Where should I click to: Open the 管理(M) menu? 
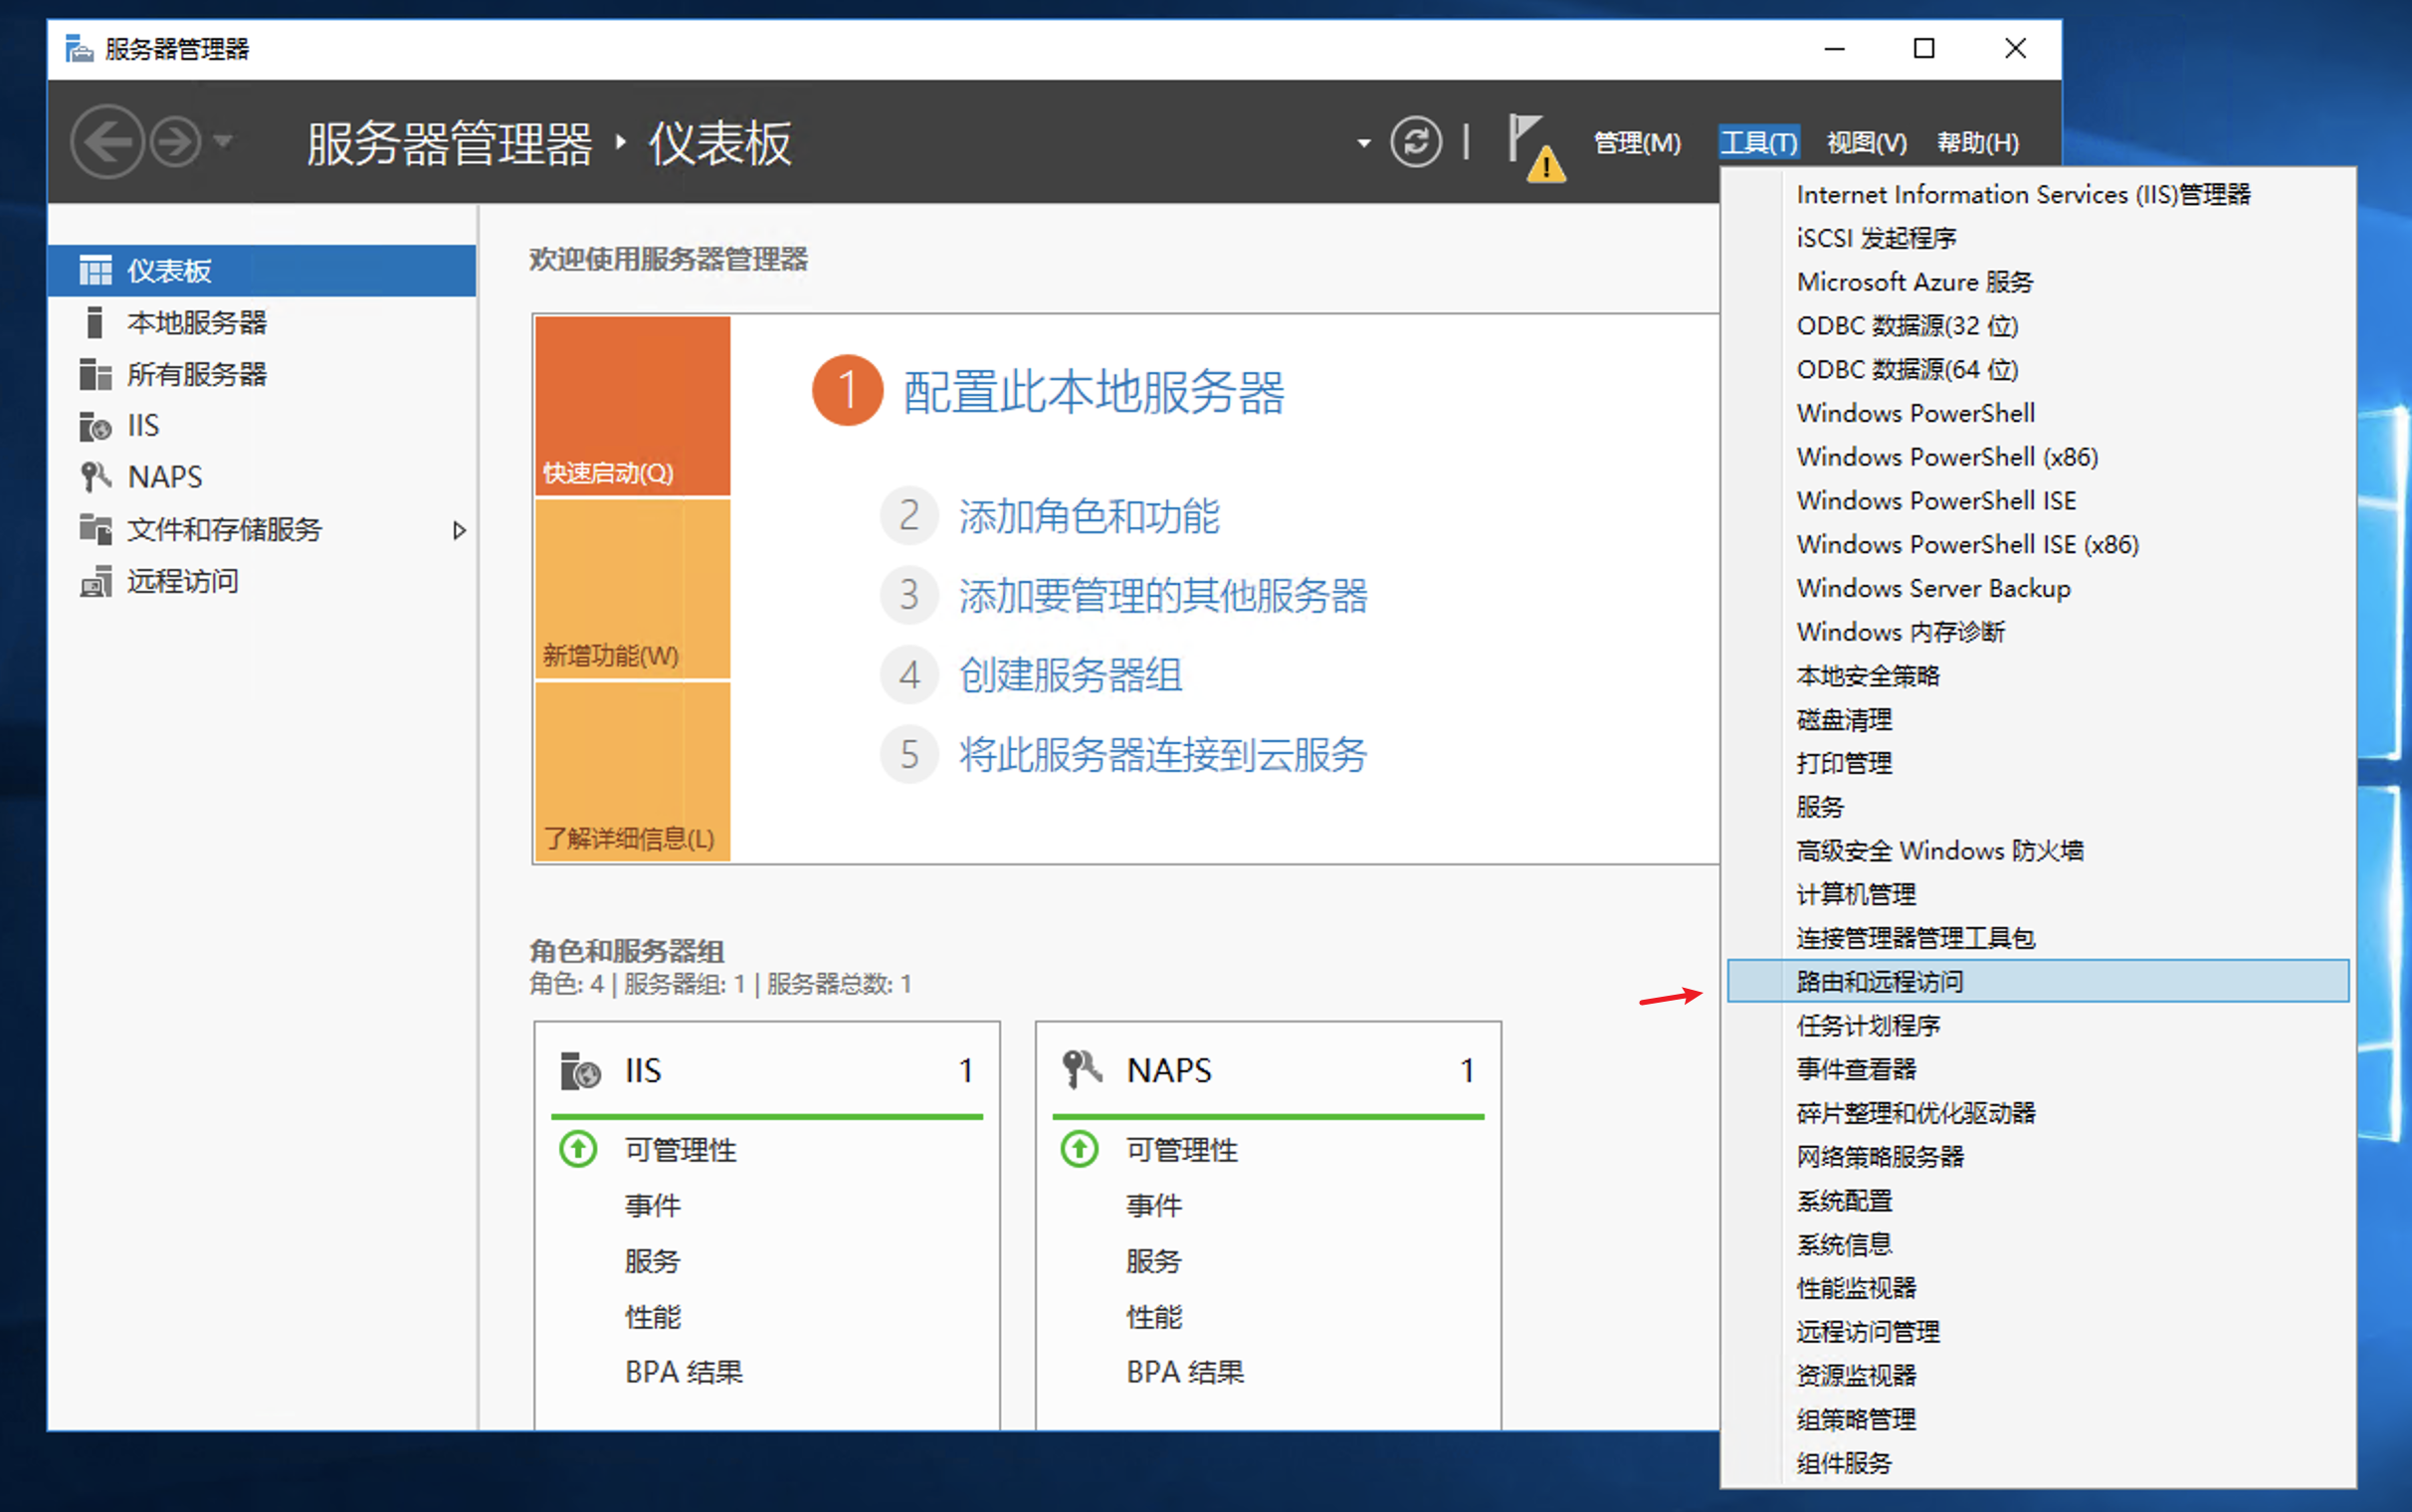pyautogui.click(x=1637, y=142)
